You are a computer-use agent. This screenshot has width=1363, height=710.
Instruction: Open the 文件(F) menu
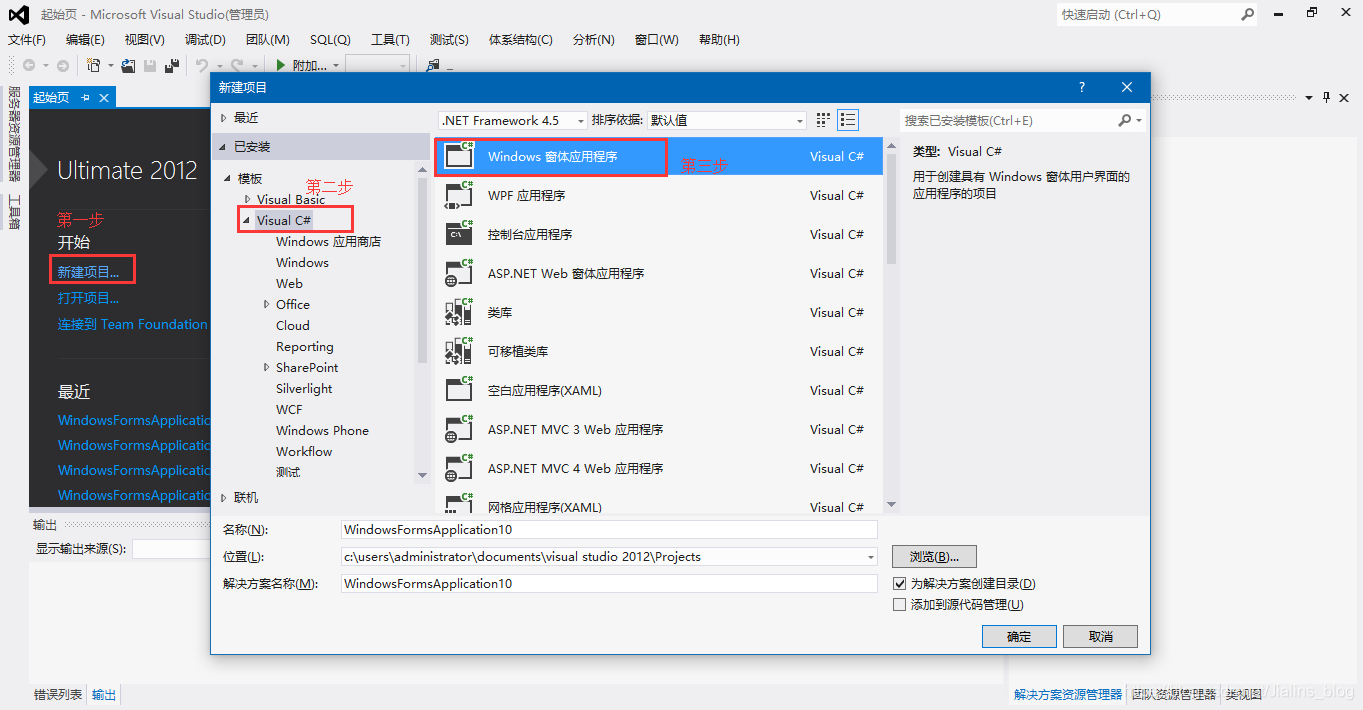[27, 40]
